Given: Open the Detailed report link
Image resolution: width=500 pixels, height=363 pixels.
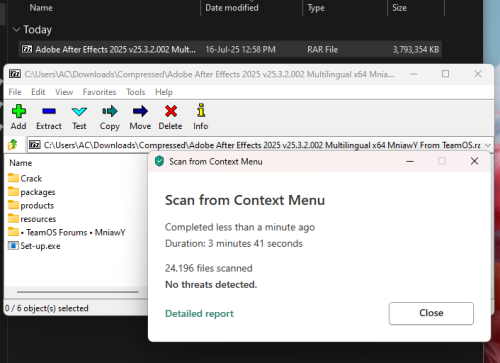Looking at the screenshot, I should (199, 314).
